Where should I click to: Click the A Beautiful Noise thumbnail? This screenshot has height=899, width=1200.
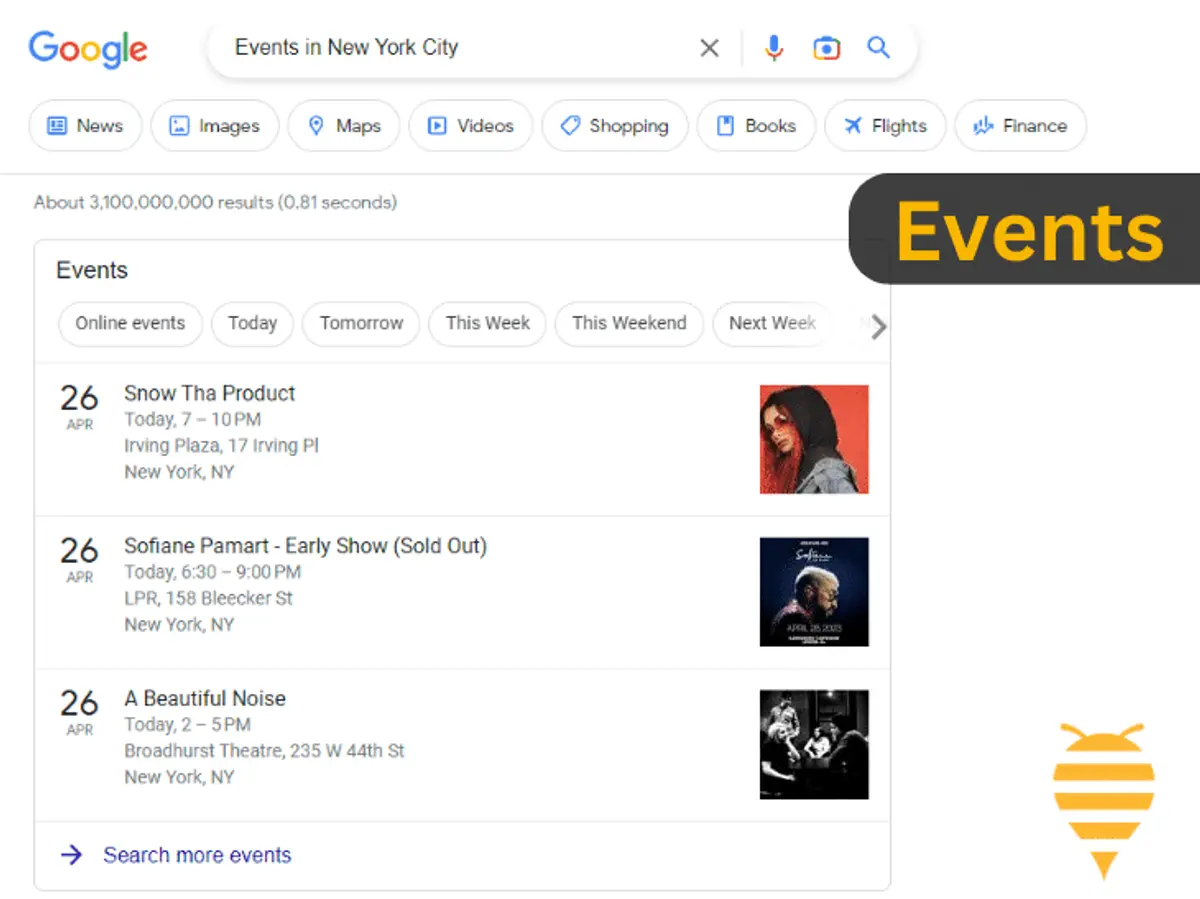click(x=814, y=744)
